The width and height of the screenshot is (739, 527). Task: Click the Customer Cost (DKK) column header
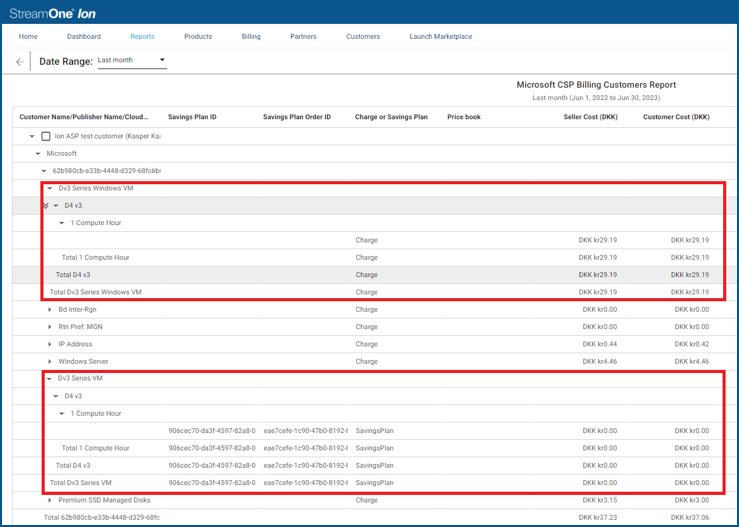(x=676, y=117)
